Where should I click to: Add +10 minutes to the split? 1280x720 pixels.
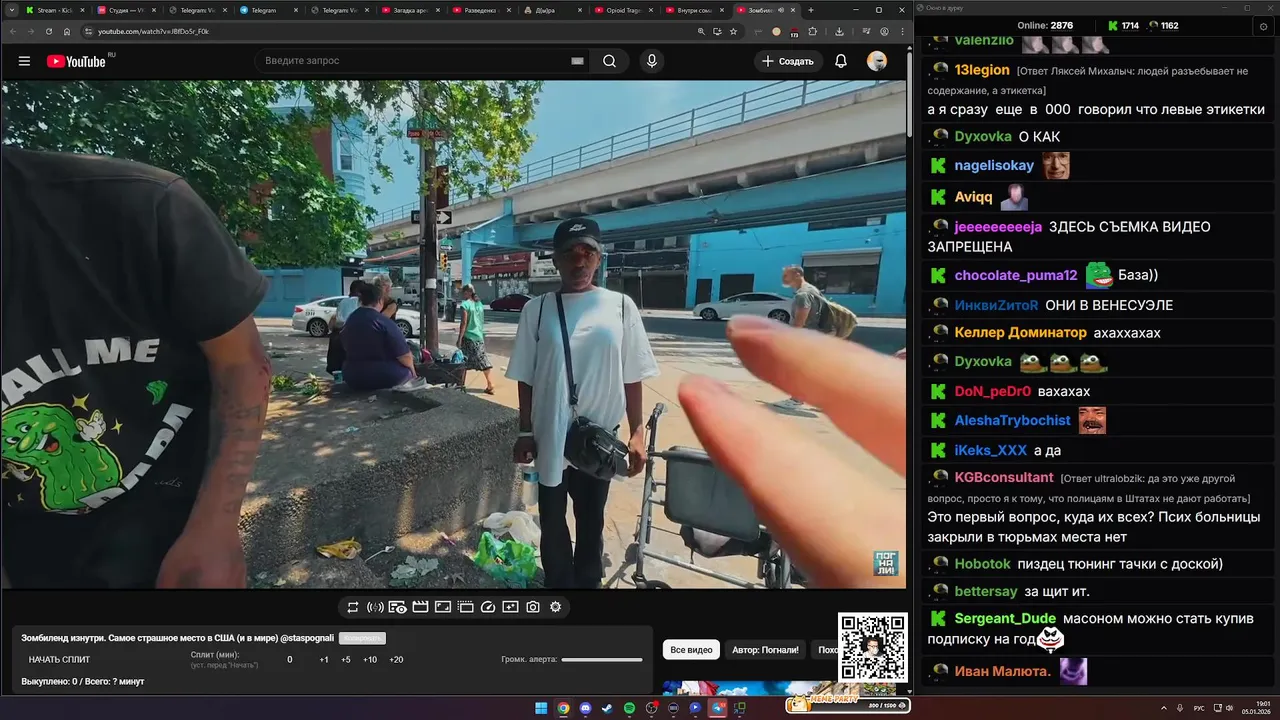tap(370, 660)
